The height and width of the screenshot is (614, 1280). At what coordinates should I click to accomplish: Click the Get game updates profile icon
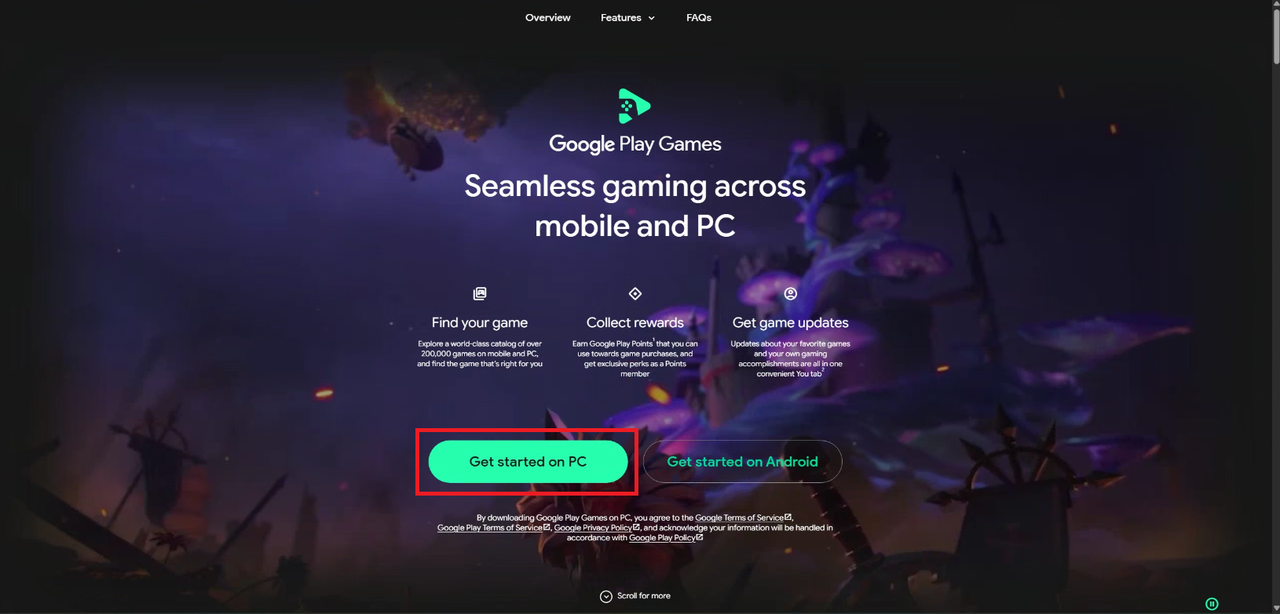pos(790,294)
